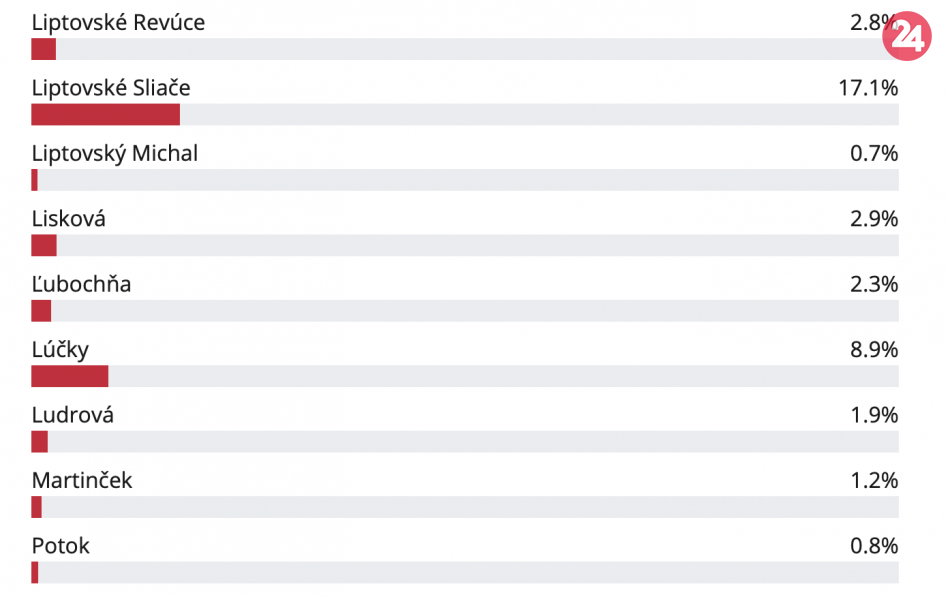950x597 pixels.
Task: Click the Lúčky red bar
Action: [x=69, y=376]
